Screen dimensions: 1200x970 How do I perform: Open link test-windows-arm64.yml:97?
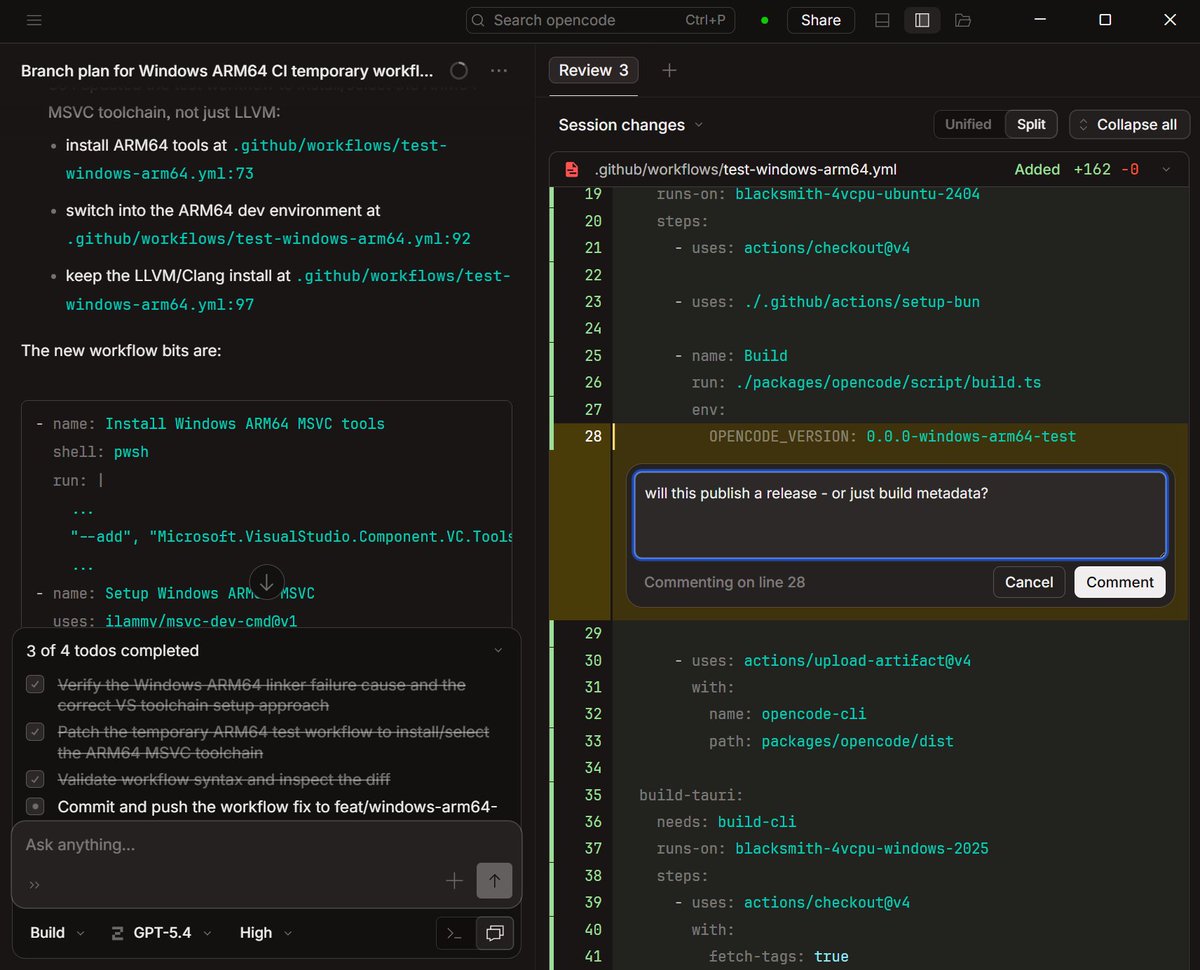(x=288, y=290)
